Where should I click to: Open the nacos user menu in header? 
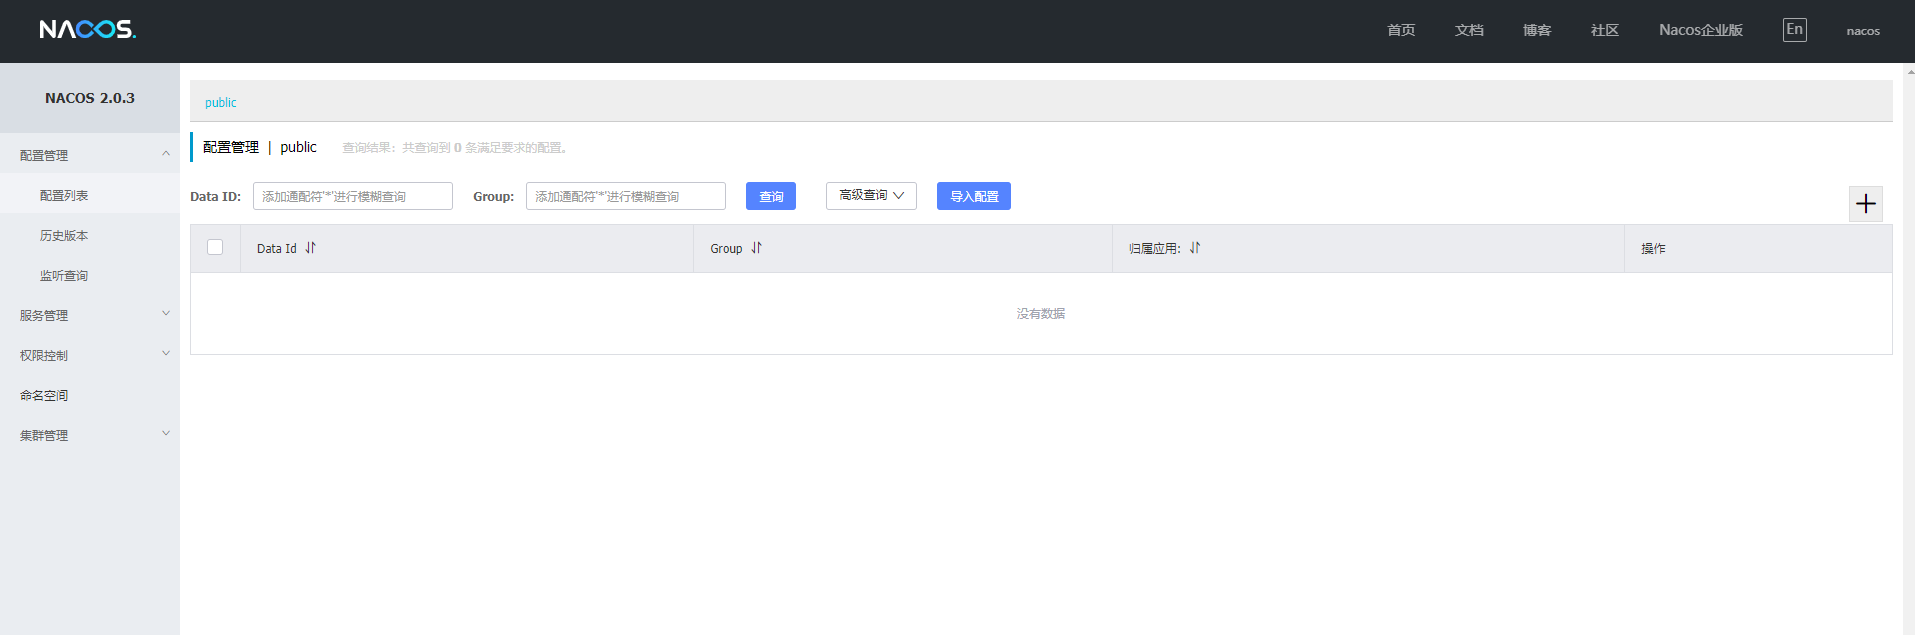click(1862, 31)
